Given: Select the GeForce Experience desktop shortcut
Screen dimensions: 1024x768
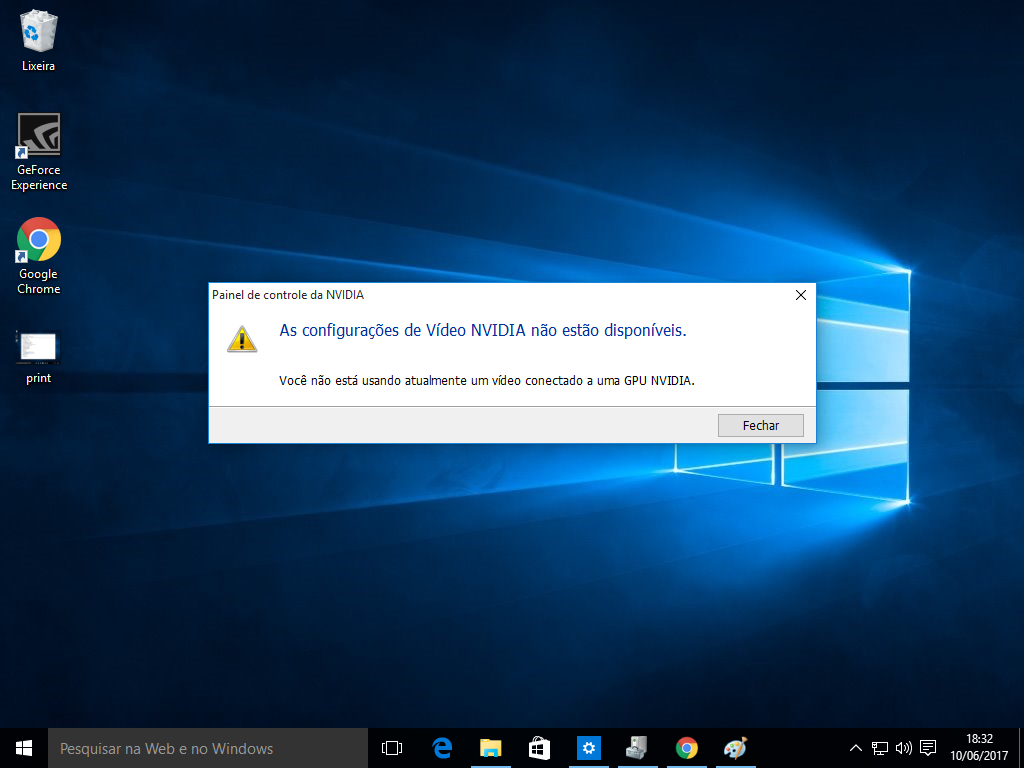Looking at the screenshot, I should tap(39, 152).
